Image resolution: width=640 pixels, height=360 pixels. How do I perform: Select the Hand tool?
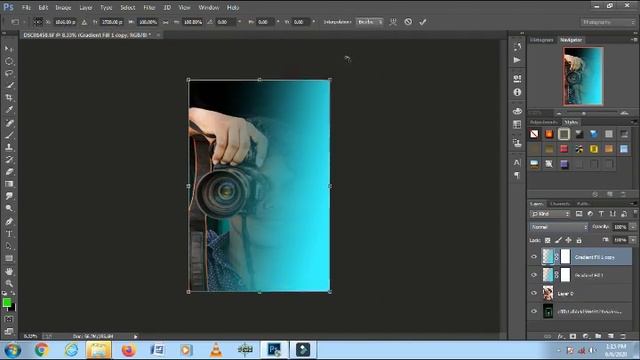point(9,271)
